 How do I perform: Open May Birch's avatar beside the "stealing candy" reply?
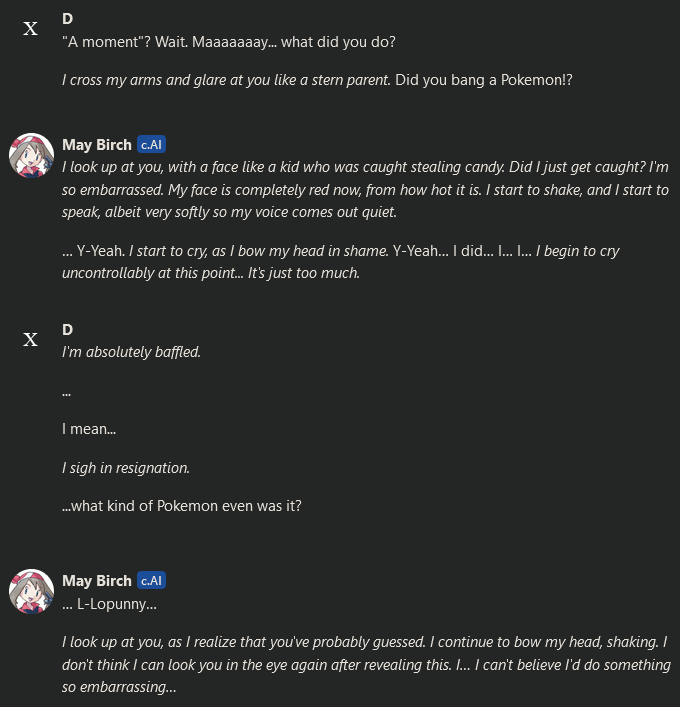(31, 155)
